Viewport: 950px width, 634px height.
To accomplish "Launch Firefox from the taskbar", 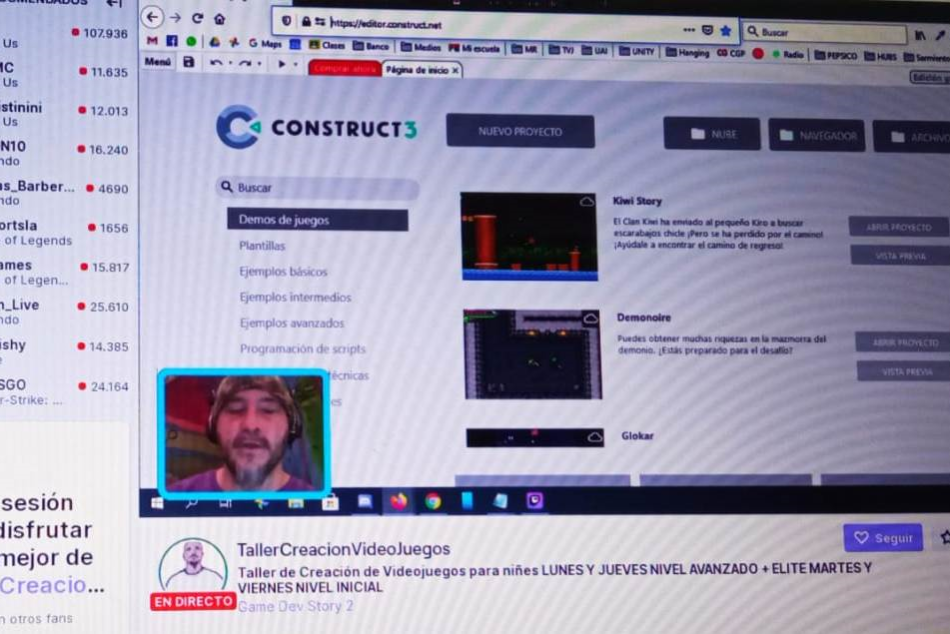I will [x=399, y=499].
